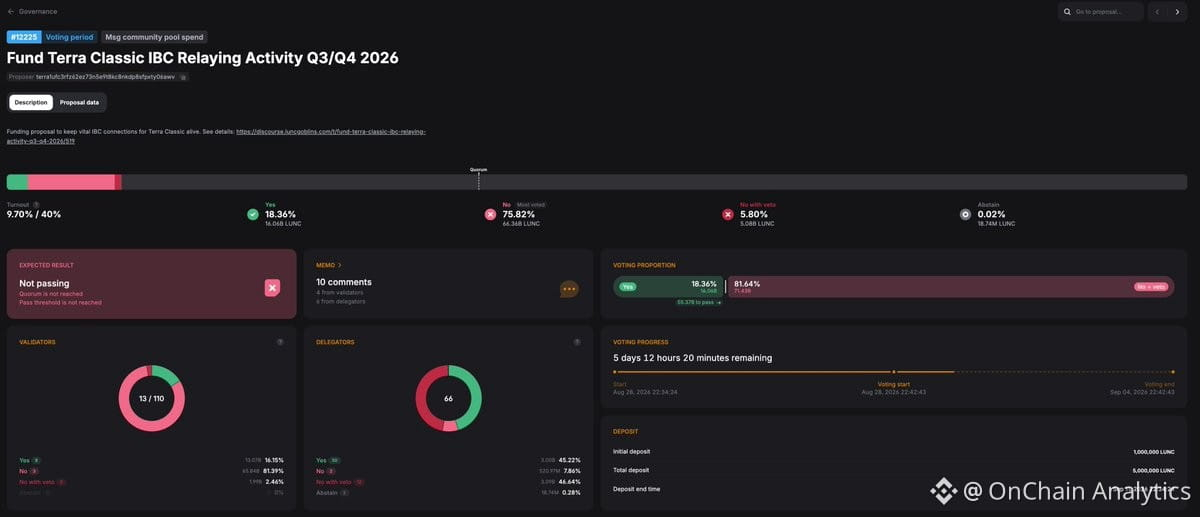Click the No with veto cross icon
1200x517 pixels.
click(728, 214)
